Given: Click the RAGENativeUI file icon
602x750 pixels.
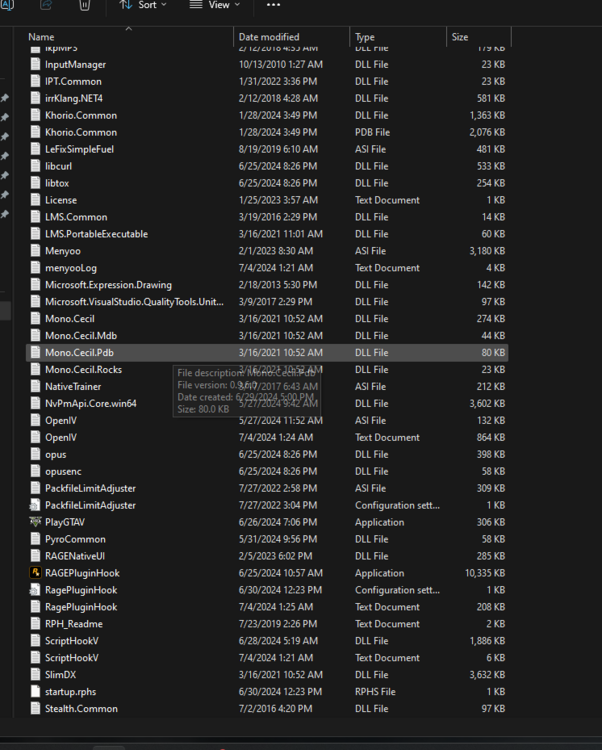Looking at the screenshot, I should [x=35, y=556].
